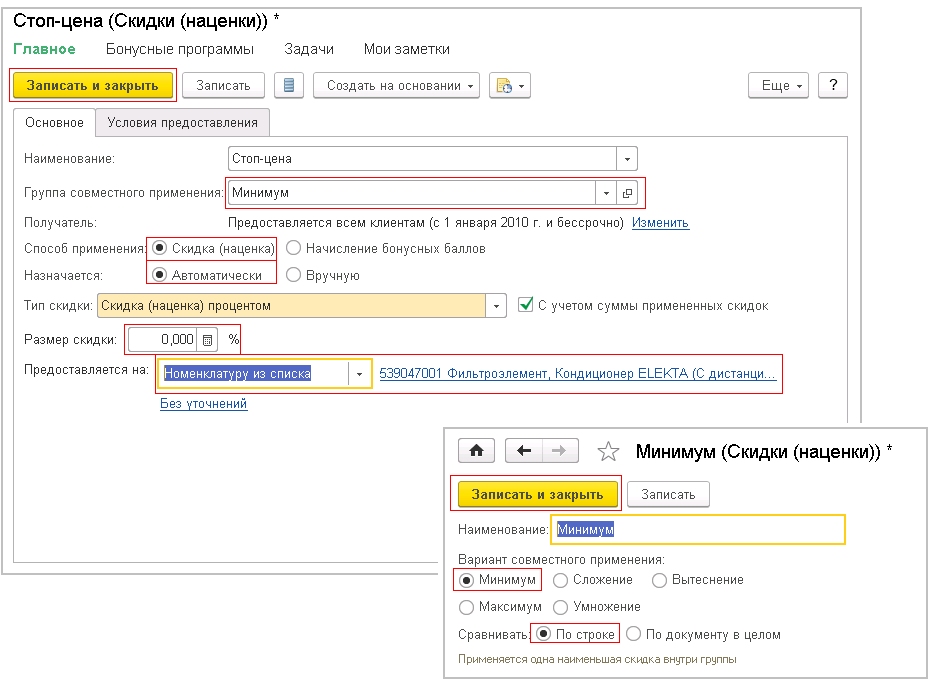Open the Главное section

pyautogui.click(x=45, y=49)
